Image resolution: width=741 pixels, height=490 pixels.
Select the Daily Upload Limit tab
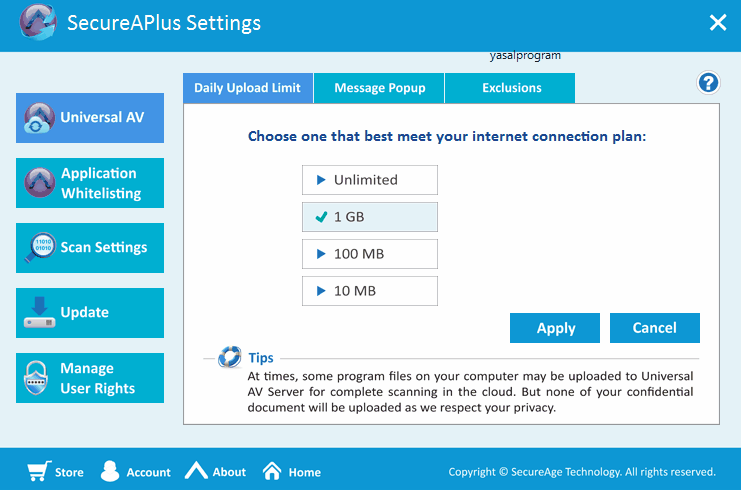[247, 88]
